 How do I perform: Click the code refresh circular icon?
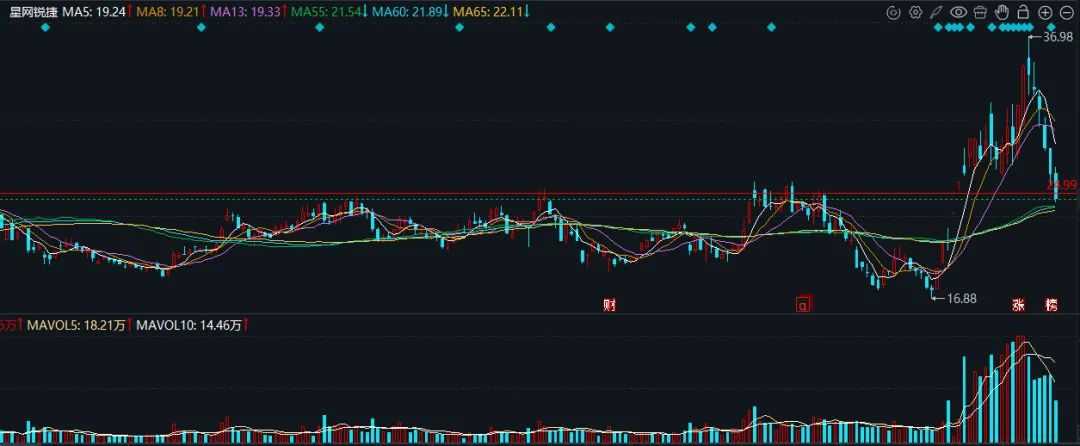pyautogui.click(x=893, y=12)
